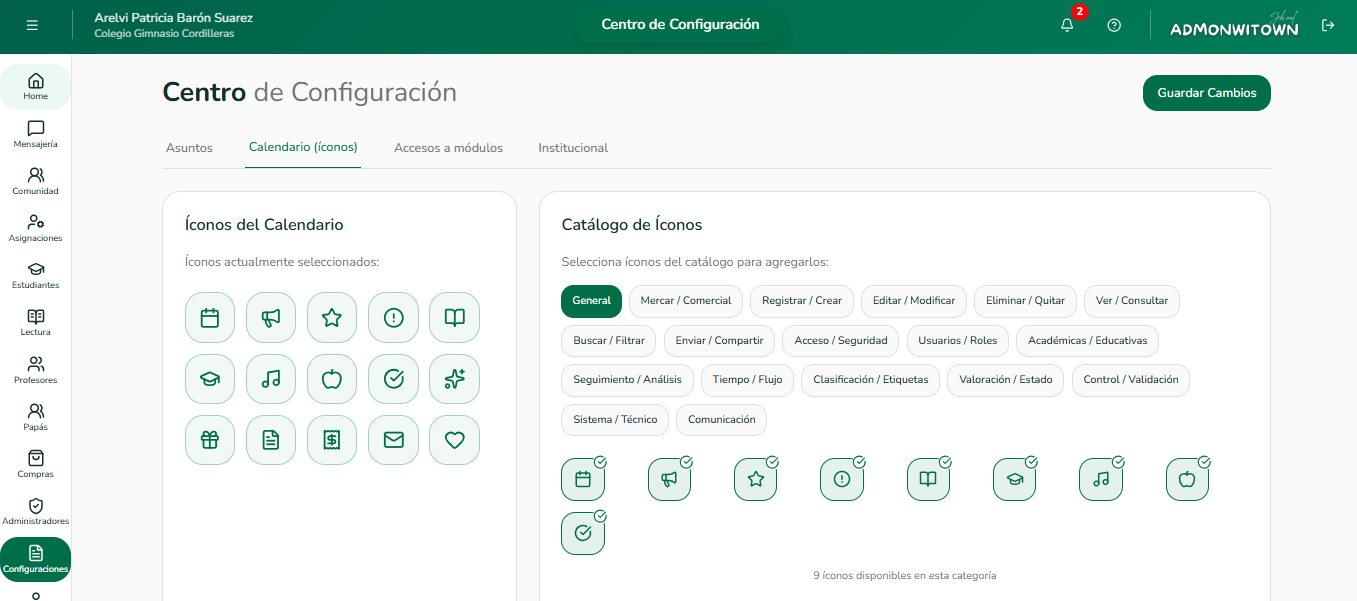Viewport: 1357px width, 601px height.
Task: Click heart icon in Íconos del Calendario
Action: pyautogui.click(x=454, y=440)
